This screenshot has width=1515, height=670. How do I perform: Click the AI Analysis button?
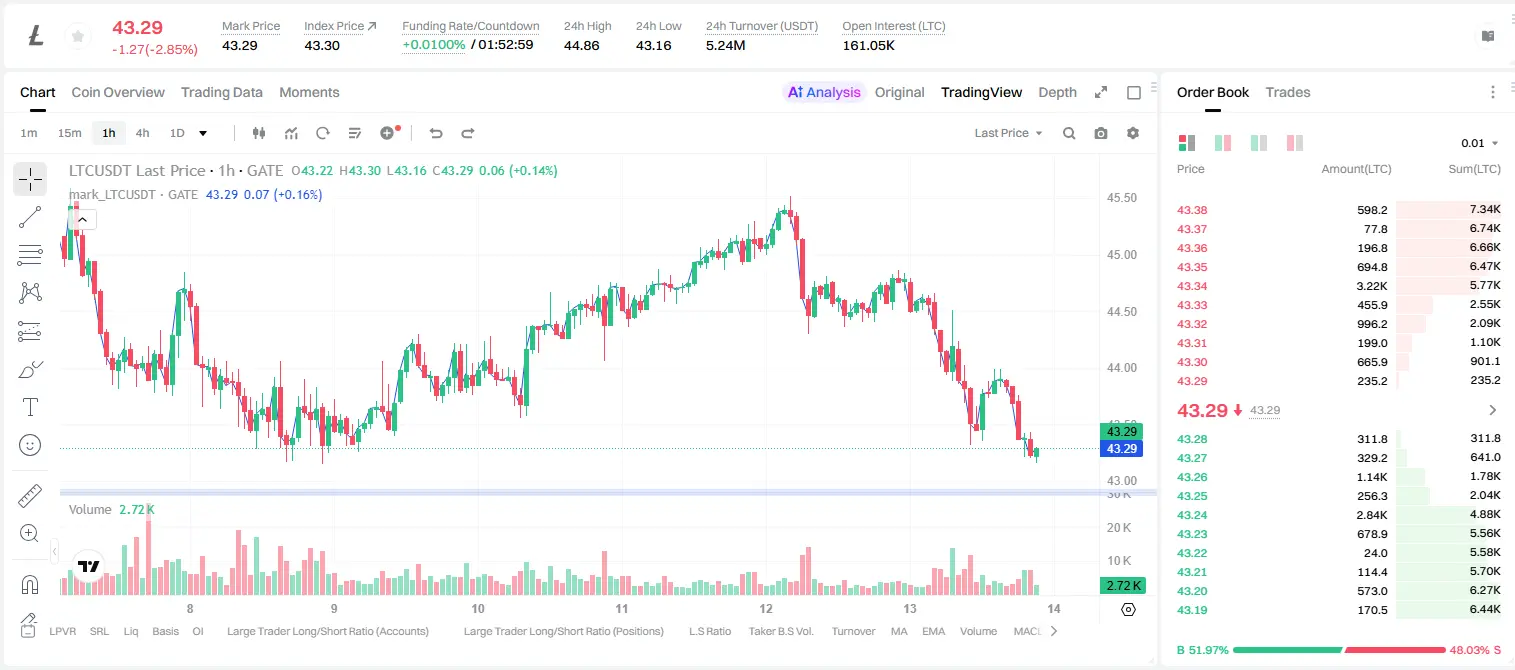point(824,92)
